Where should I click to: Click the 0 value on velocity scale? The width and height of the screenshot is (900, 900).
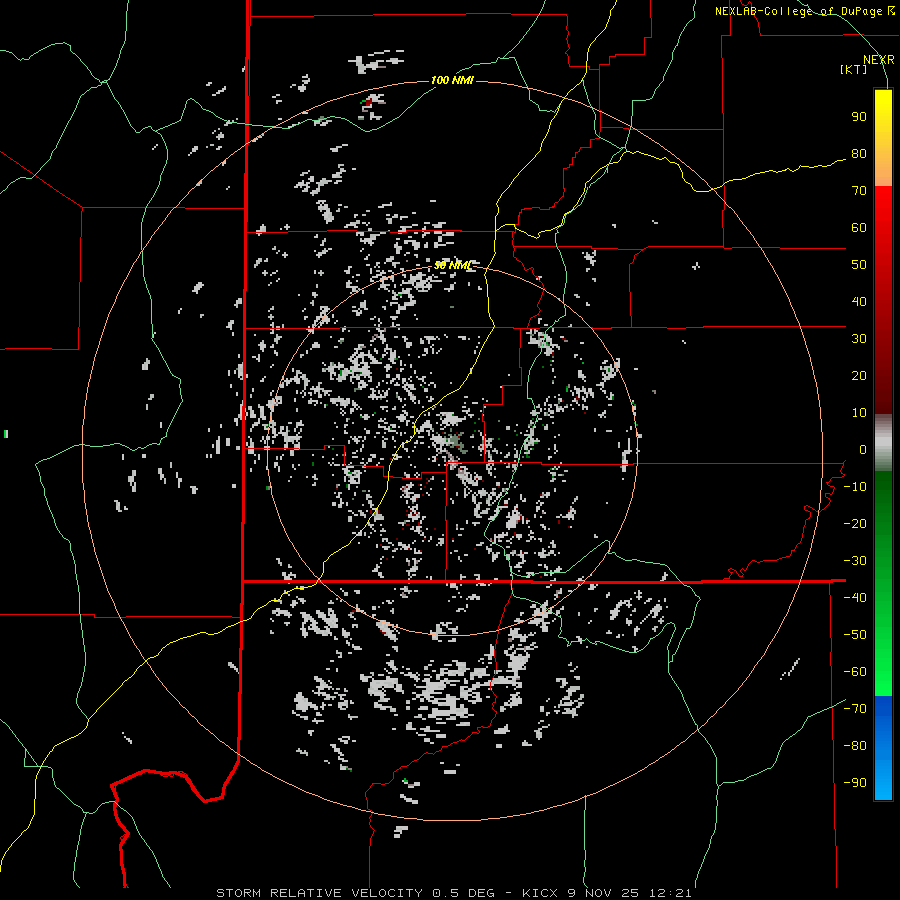click(863, 450)
